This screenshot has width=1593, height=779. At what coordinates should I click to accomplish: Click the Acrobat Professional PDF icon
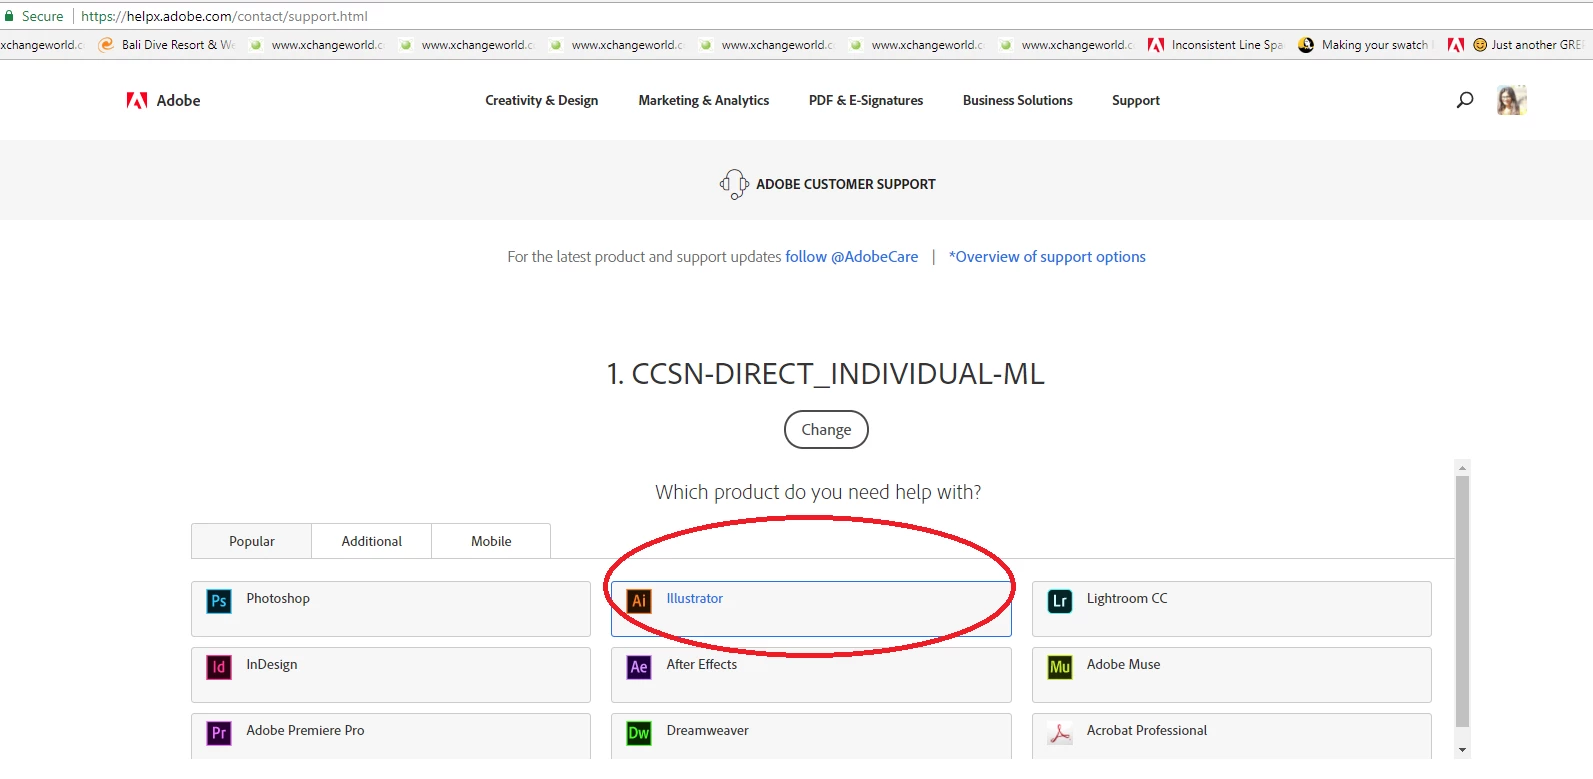point(1060,733)
